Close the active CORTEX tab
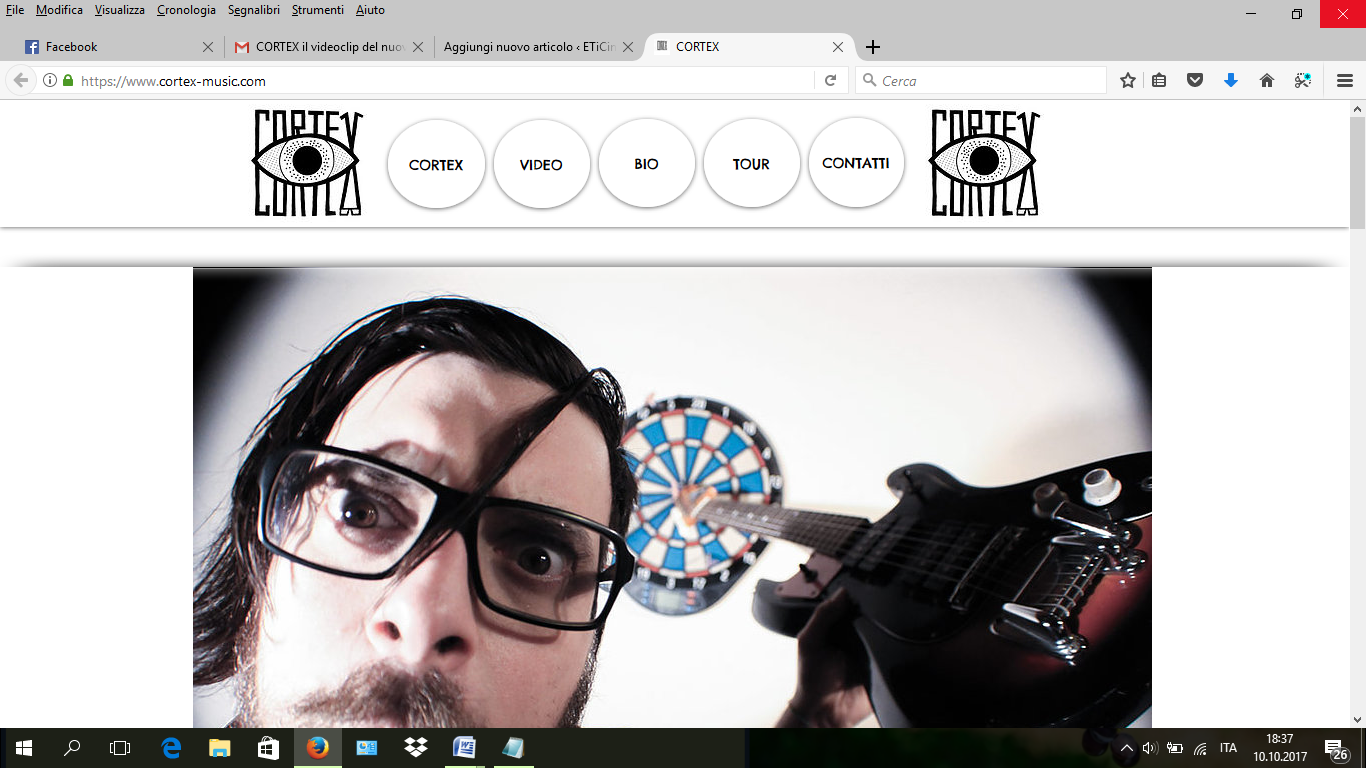 tap(838, 47)
